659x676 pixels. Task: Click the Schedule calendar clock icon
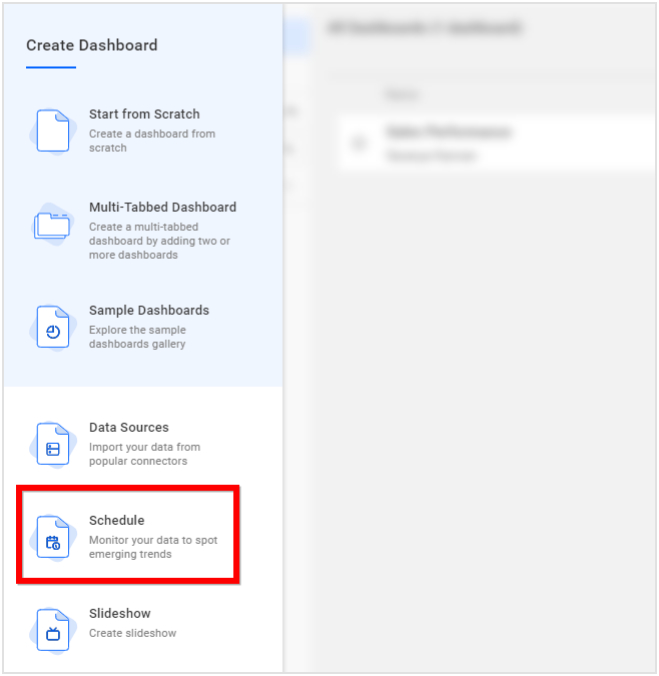53,537
